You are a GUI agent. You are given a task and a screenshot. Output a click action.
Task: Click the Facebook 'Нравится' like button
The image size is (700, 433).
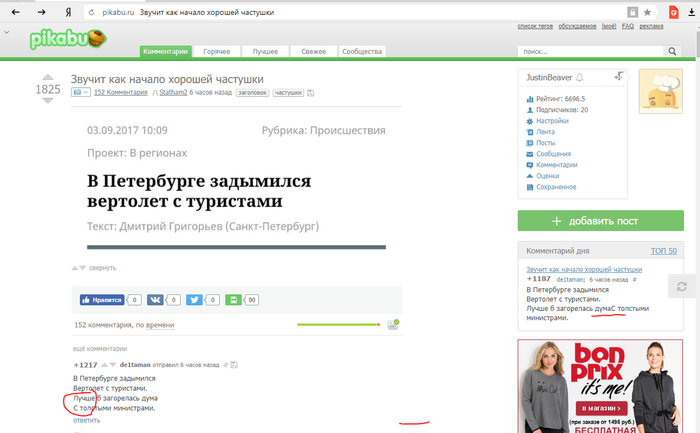103,299
